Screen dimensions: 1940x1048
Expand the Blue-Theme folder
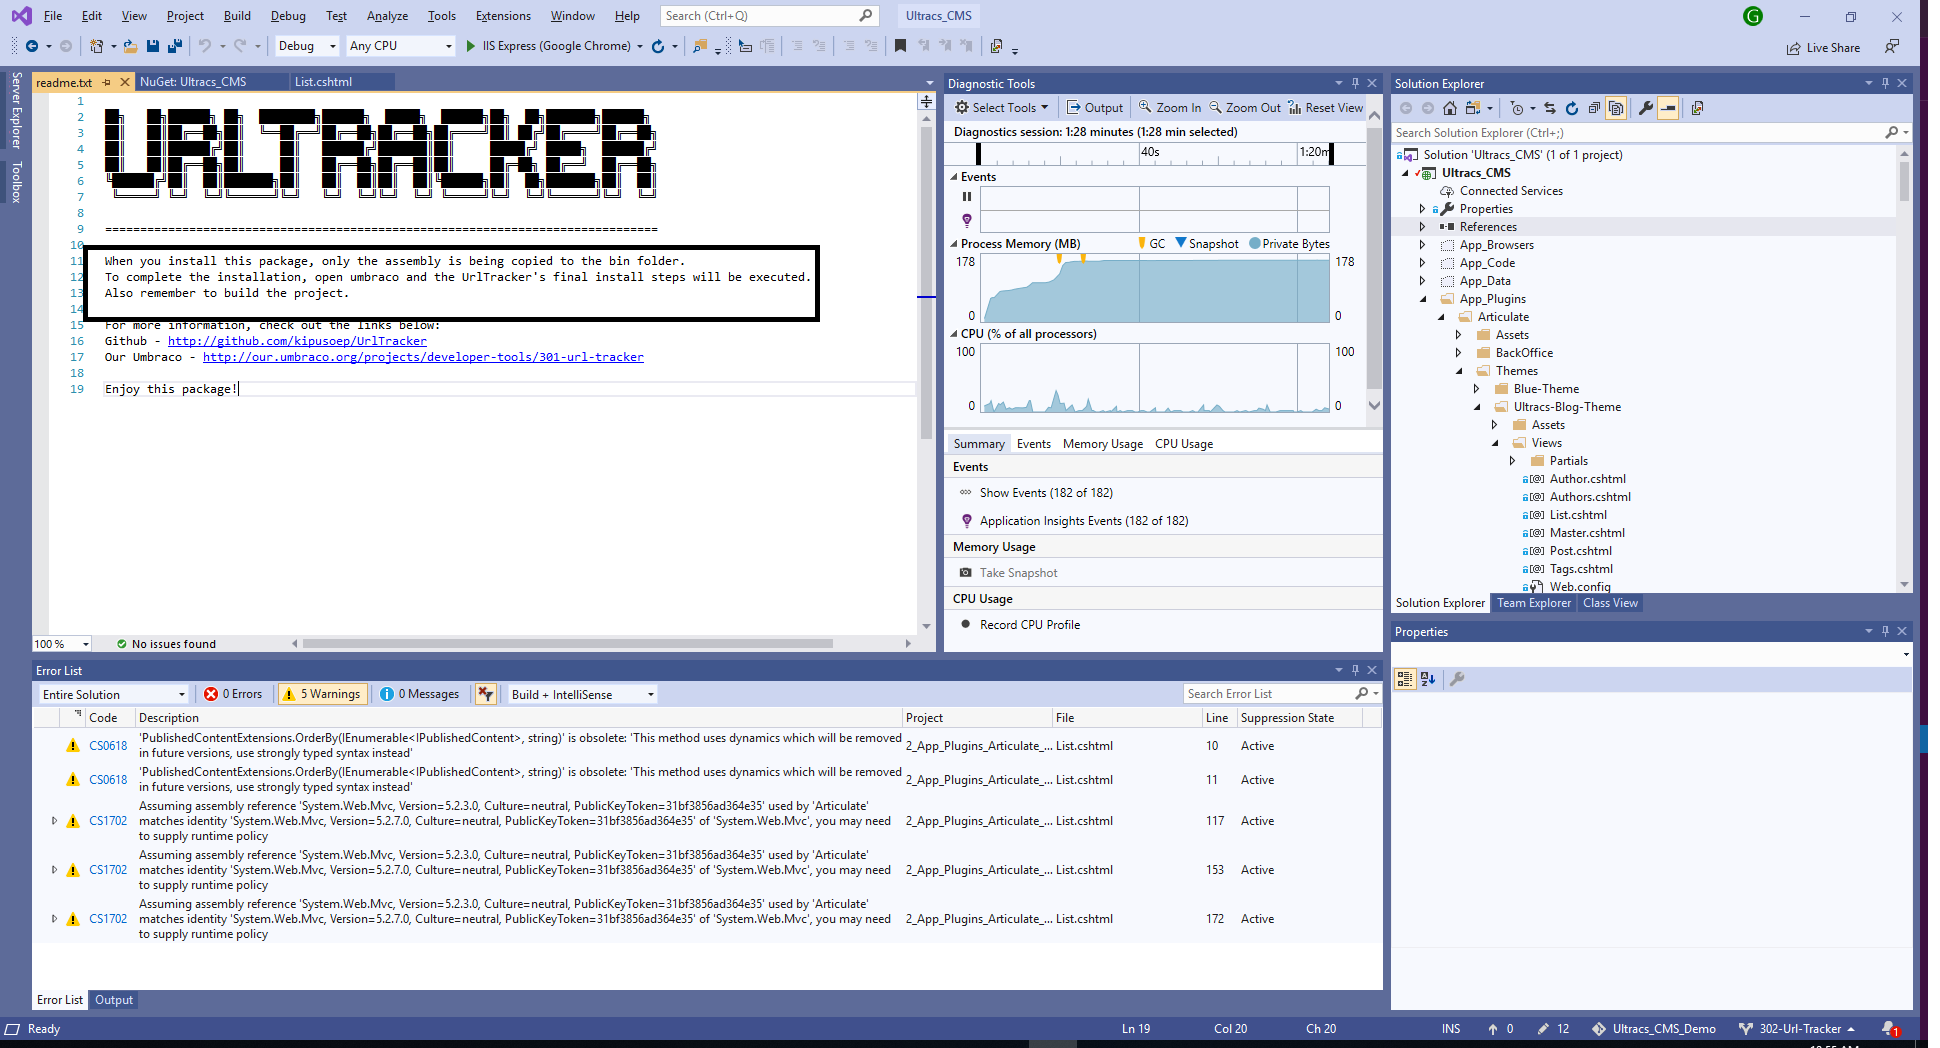pos(1477,389)
